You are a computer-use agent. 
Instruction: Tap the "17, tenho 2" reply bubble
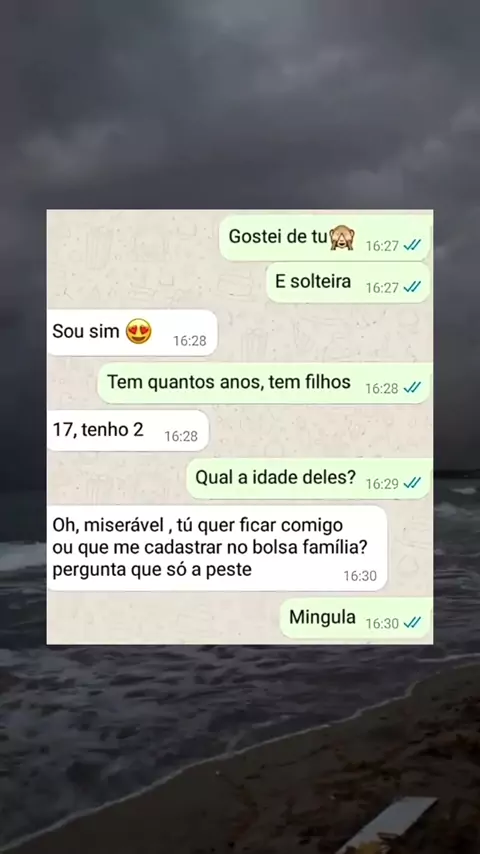point(128,431)
